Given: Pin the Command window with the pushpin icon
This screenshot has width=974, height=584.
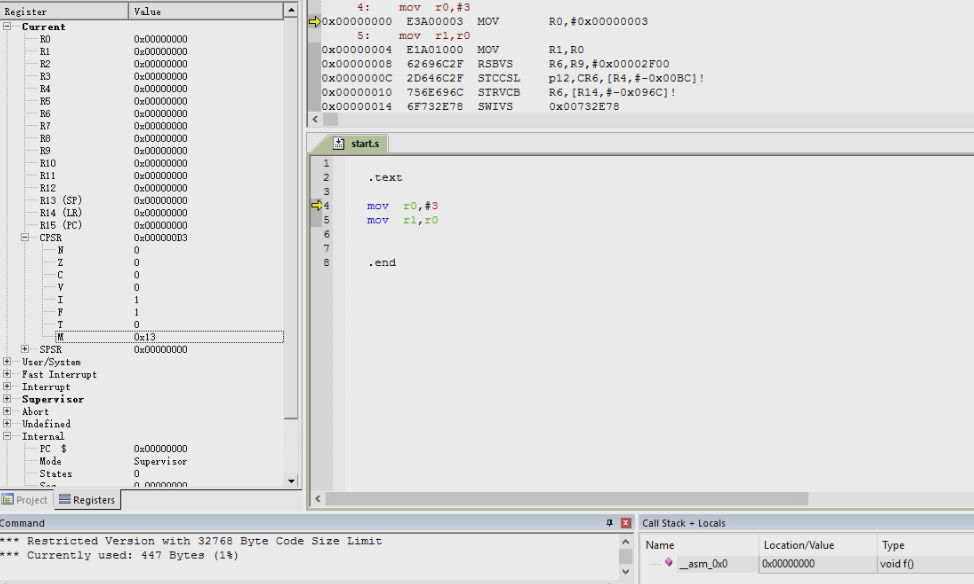Looking at the screenshot, I should click(609, 523).
